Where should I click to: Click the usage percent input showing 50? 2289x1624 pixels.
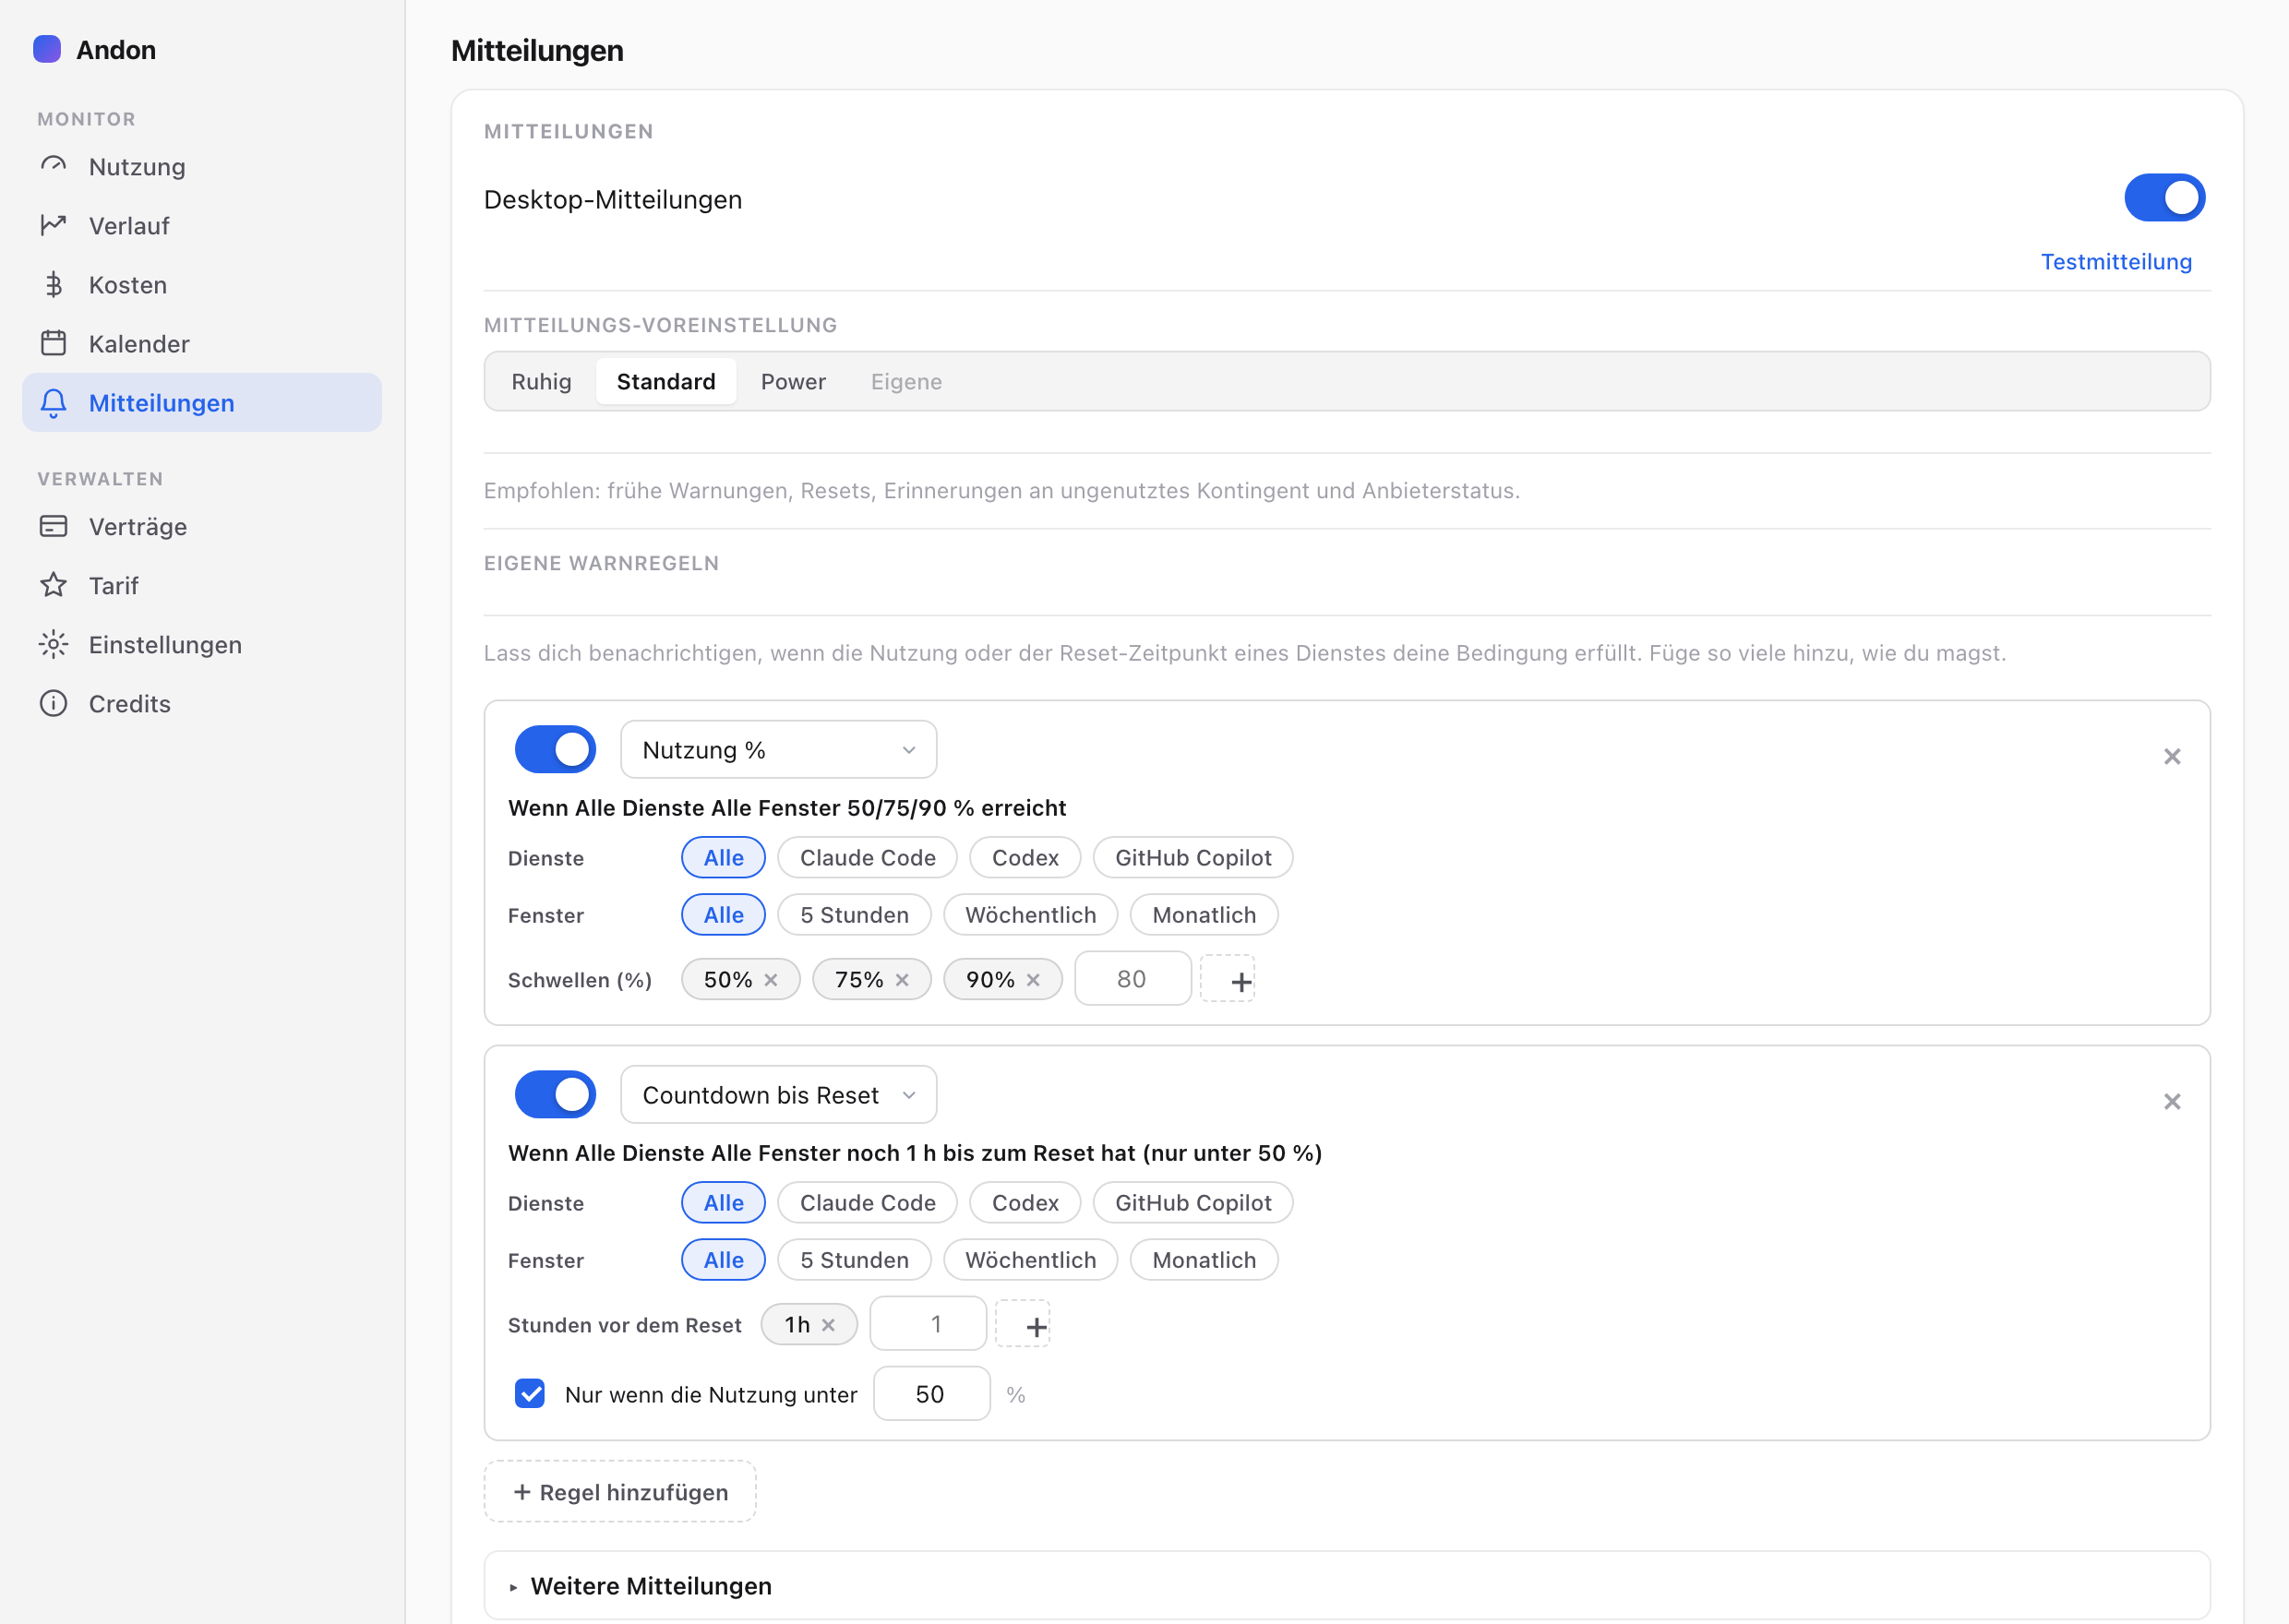(x=931, y=1393)
